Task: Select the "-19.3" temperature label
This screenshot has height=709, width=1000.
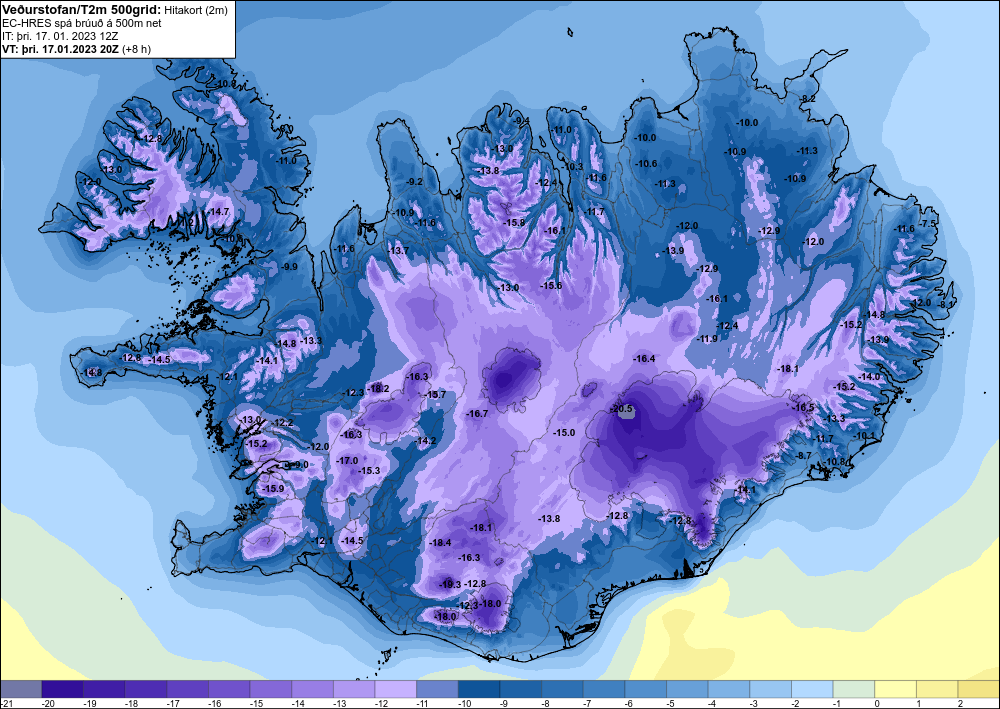Action: [x=450, y=584]
